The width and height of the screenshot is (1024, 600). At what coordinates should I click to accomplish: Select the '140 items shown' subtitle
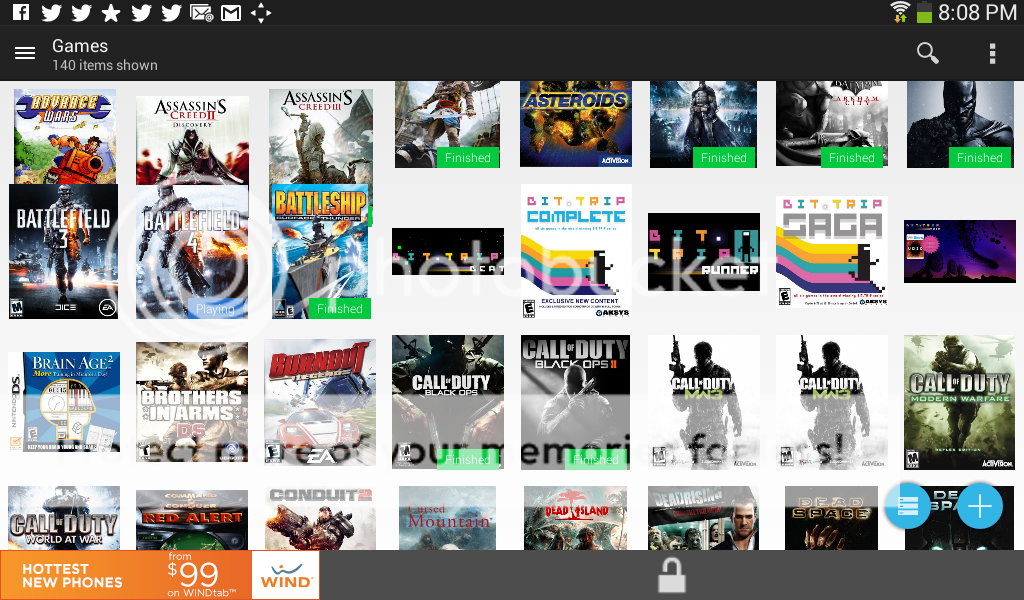[104, 65]
